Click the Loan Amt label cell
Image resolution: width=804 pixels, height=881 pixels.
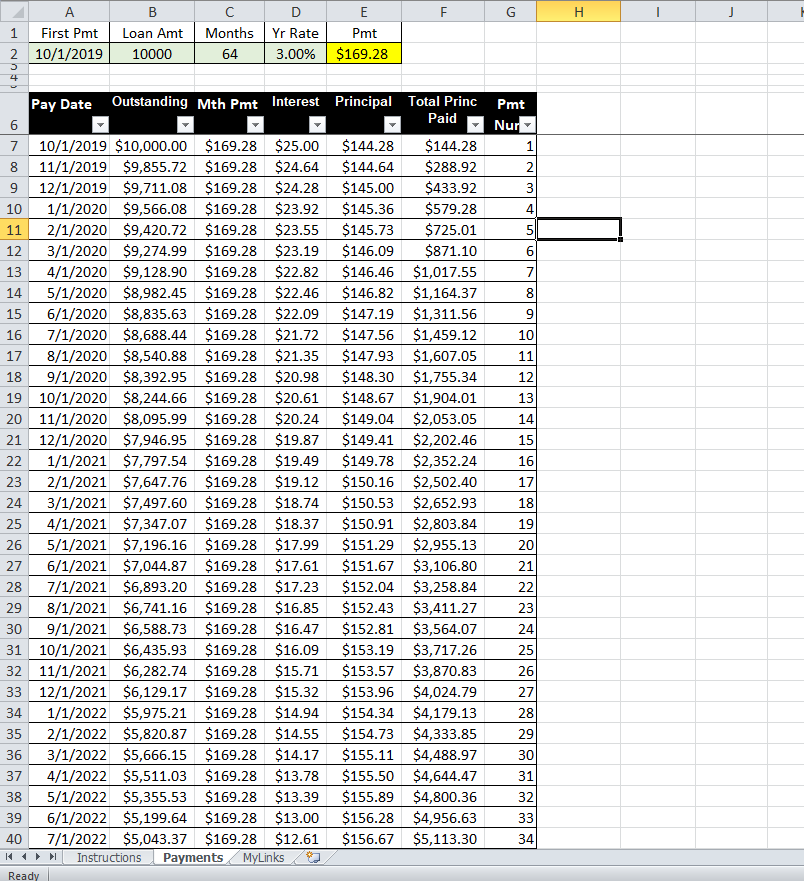[x=152, y=33]
